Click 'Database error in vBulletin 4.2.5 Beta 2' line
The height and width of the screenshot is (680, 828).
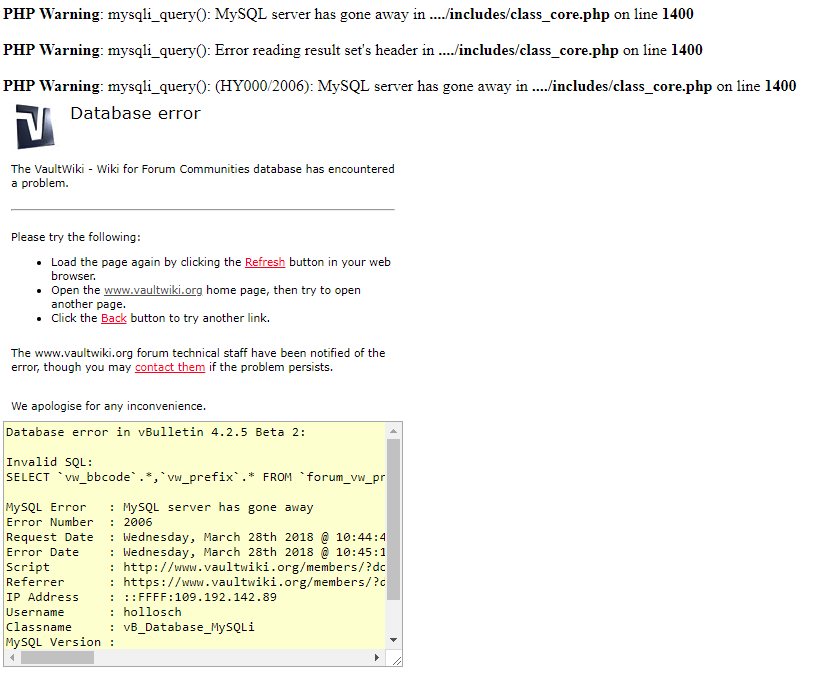point(155,432)
